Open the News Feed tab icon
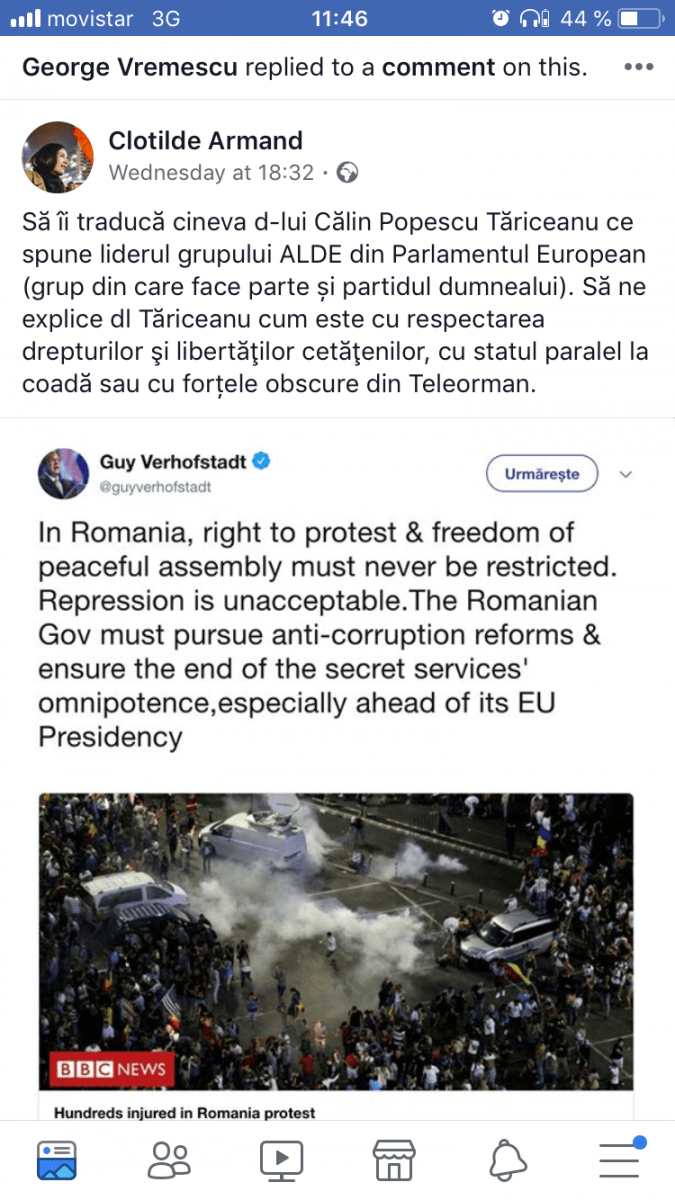 tap(56, 1160)
